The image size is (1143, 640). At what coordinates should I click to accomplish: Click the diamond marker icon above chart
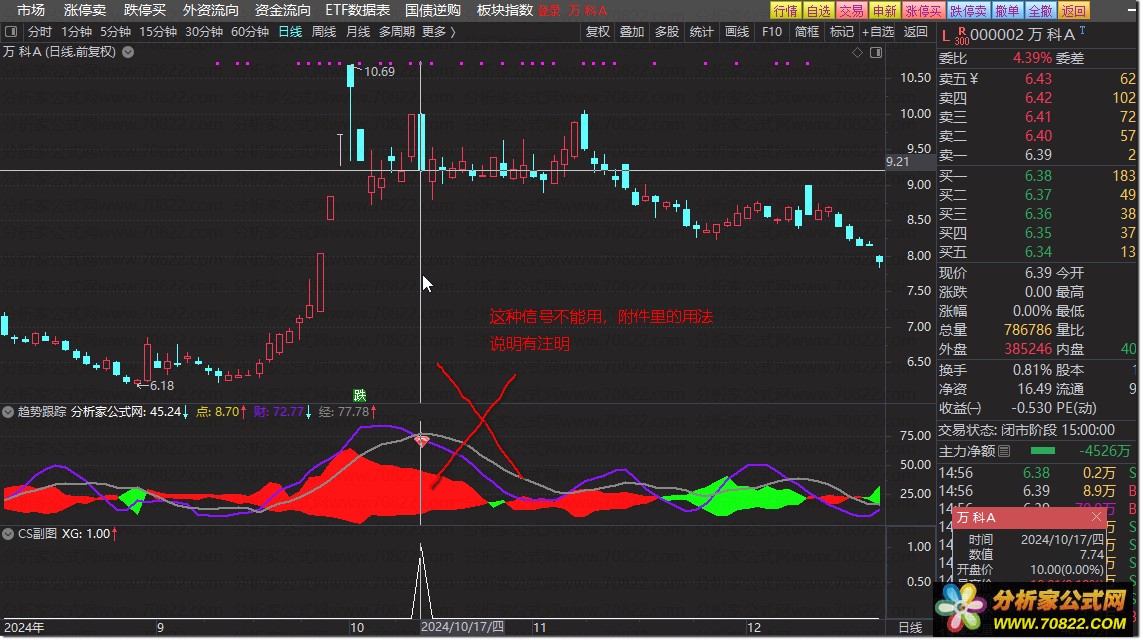pyautogui.click(x=857, y=52)
